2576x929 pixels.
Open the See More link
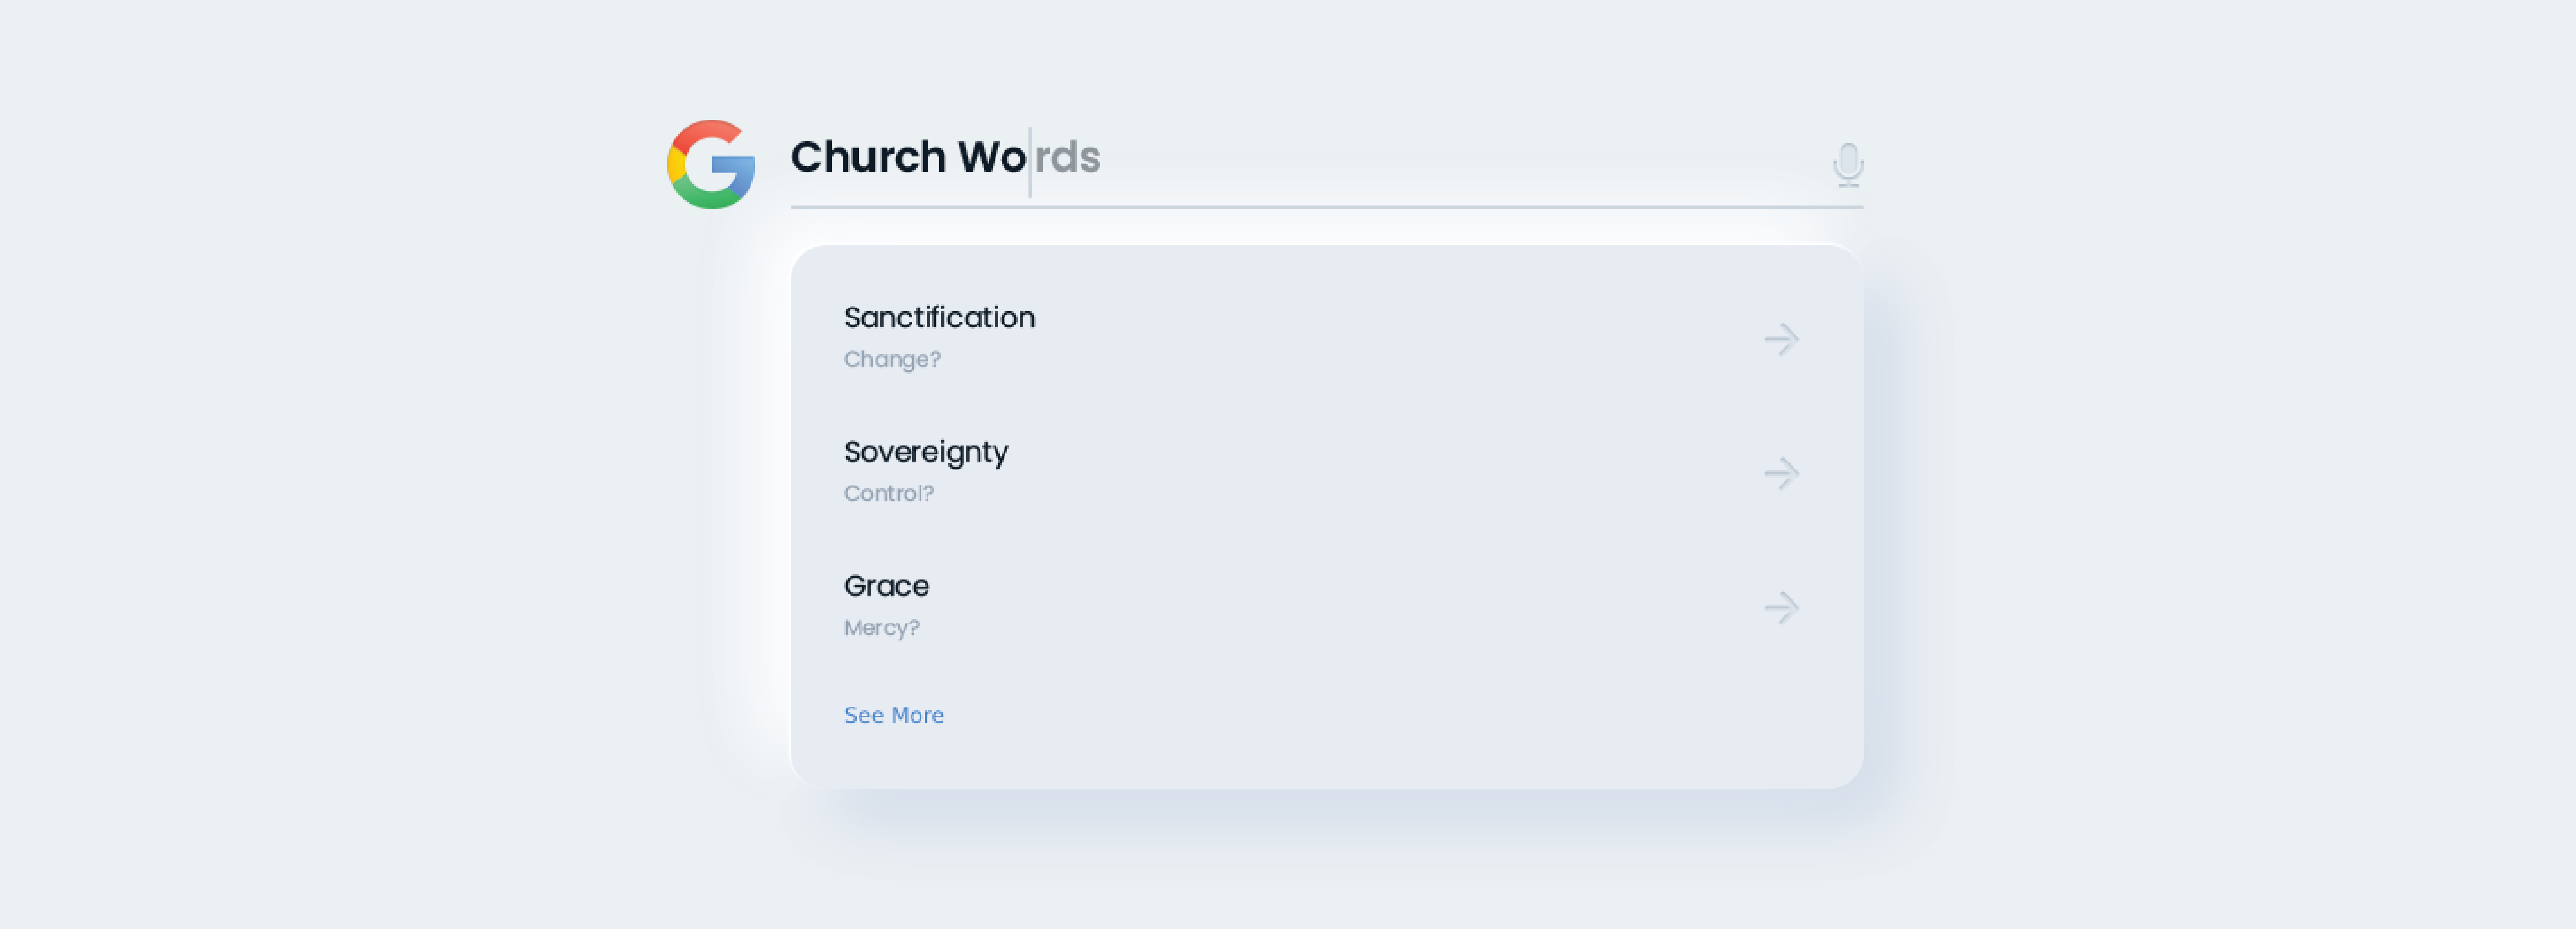[x=893, y=715]
